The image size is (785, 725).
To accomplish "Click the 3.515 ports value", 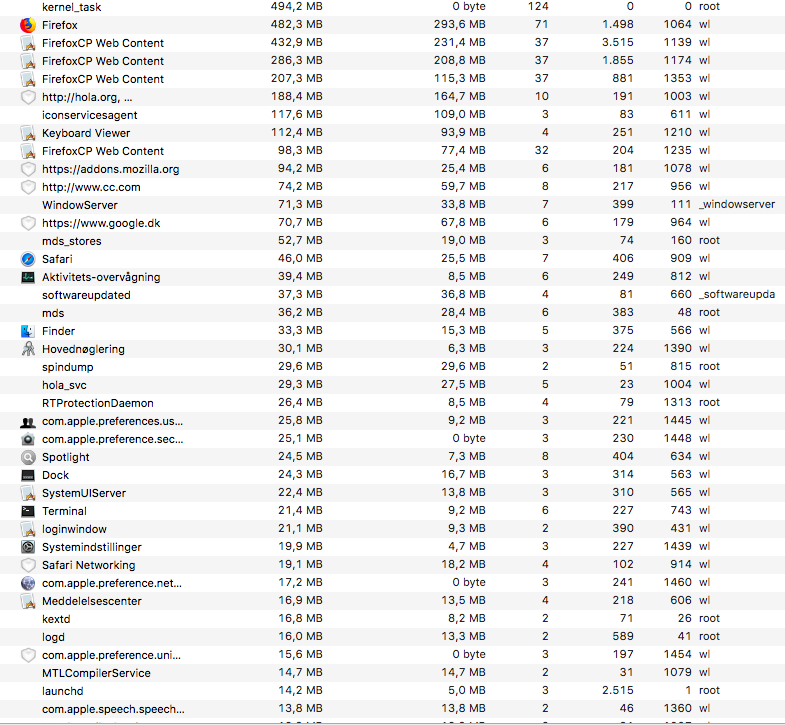I will click(x=618, y=43).
